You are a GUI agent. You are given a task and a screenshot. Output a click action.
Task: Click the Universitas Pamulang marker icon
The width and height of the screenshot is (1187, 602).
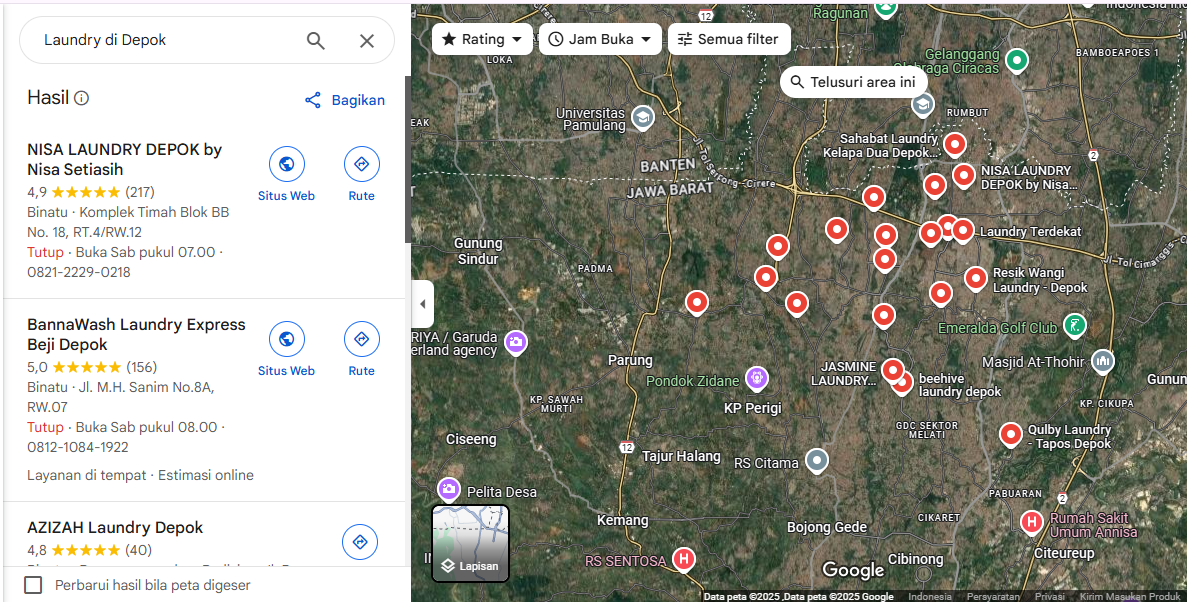643,117
